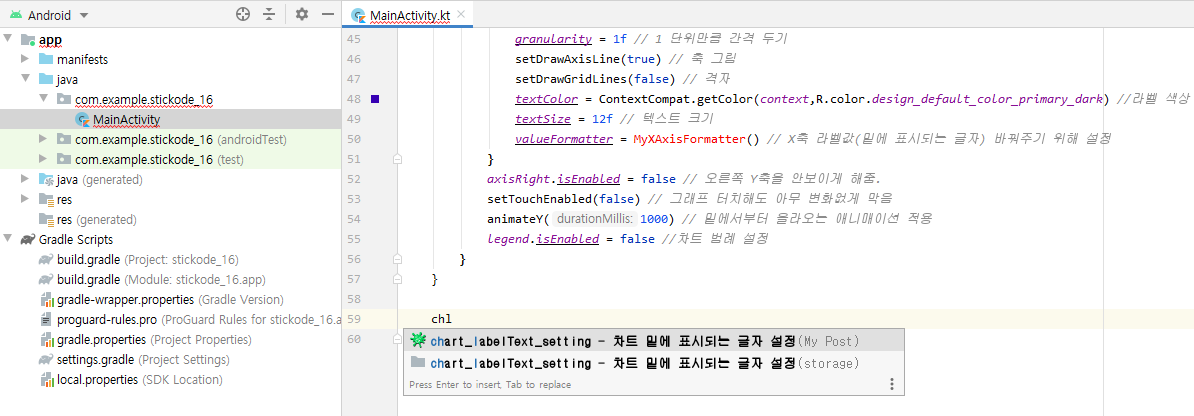This screenshot has width=1194, height=416.
Task: Collapse the Gradle Scripts node
Action: click(8, 239)
